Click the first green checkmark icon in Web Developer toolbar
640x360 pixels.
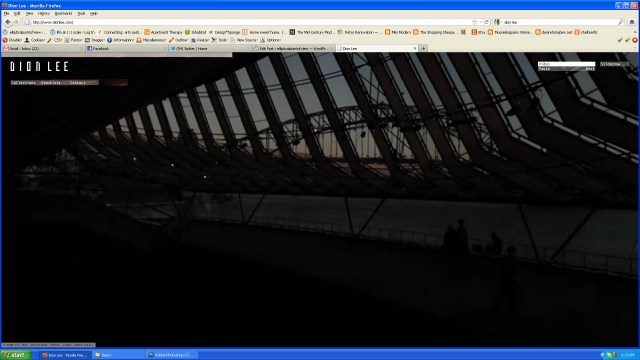620,40
